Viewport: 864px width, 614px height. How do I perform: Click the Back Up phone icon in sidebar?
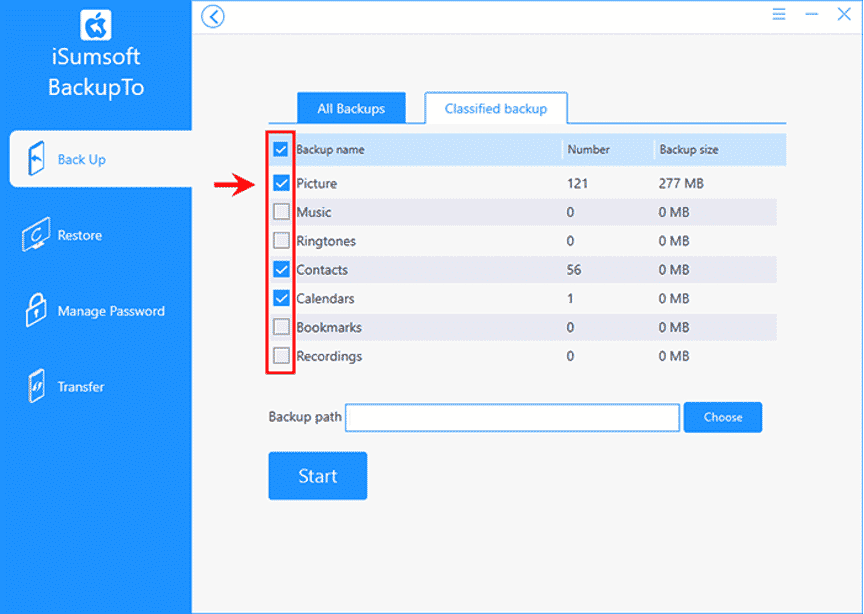tap(36, 158)
